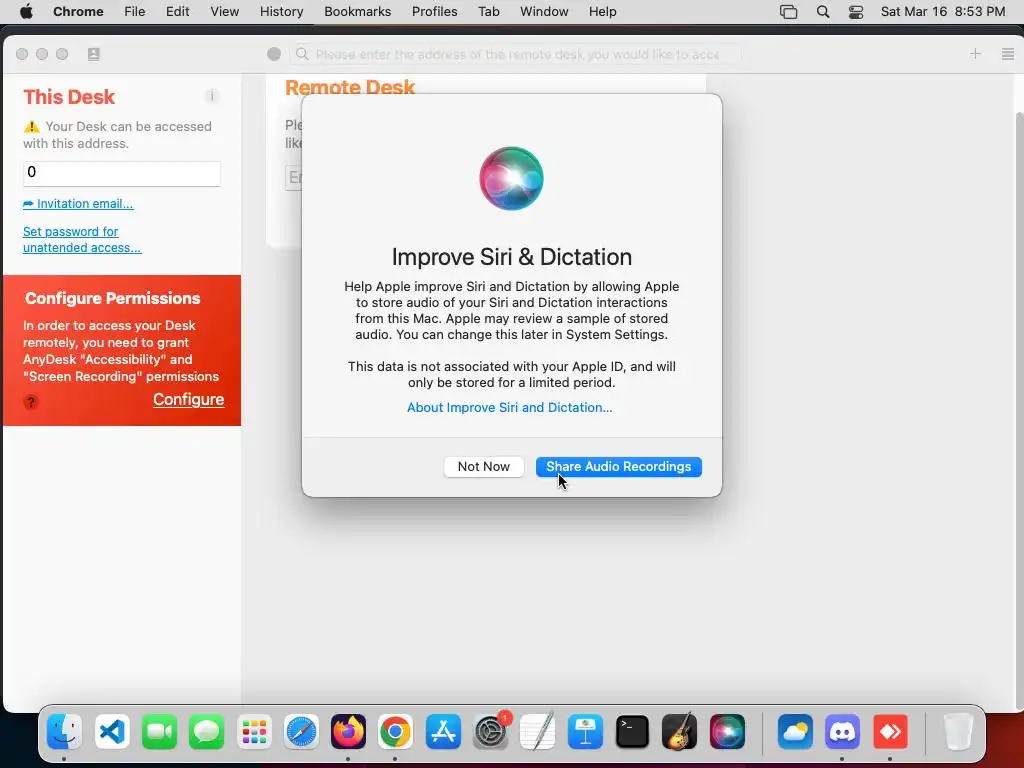The width and height of the screenshot is (1024, 768).
Task: Open App Store from dock
Action: click(443, 731)
